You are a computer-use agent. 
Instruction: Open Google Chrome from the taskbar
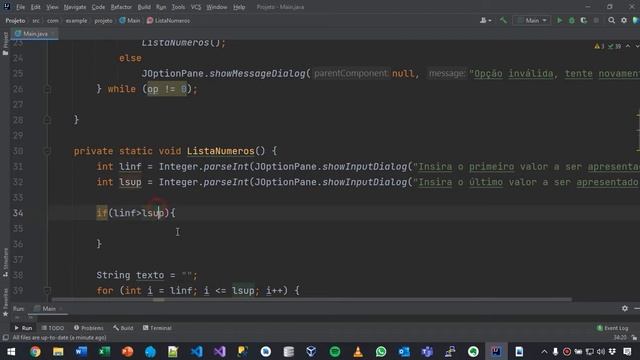tap(35, 351)
